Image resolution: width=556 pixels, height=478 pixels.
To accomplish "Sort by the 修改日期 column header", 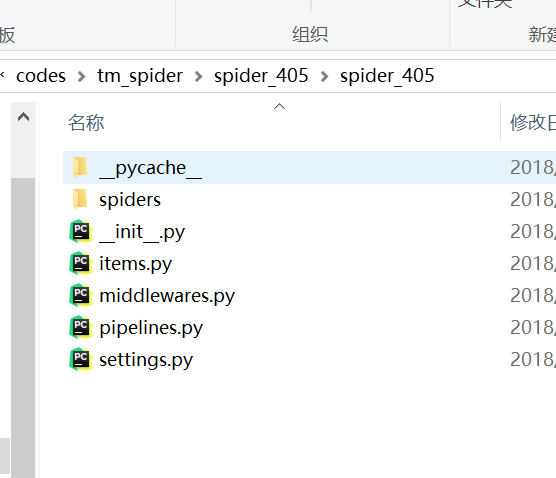I will [533, 123].
